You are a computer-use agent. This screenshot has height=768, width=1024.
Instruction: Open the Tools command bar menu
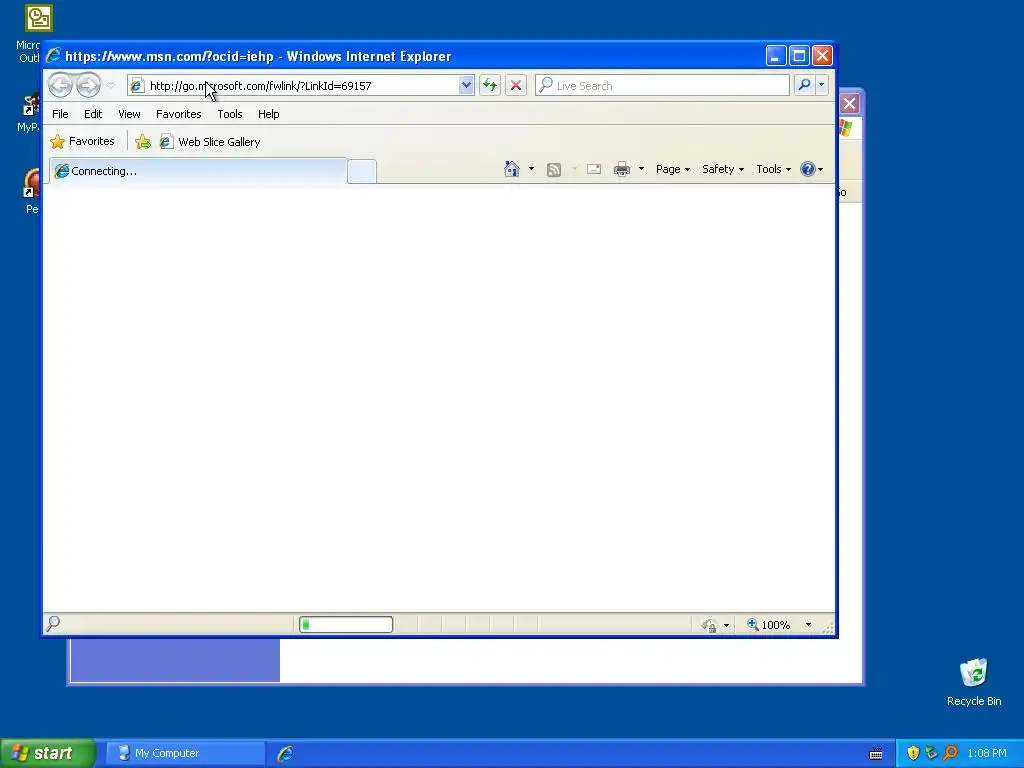click(x=773, y=169)
